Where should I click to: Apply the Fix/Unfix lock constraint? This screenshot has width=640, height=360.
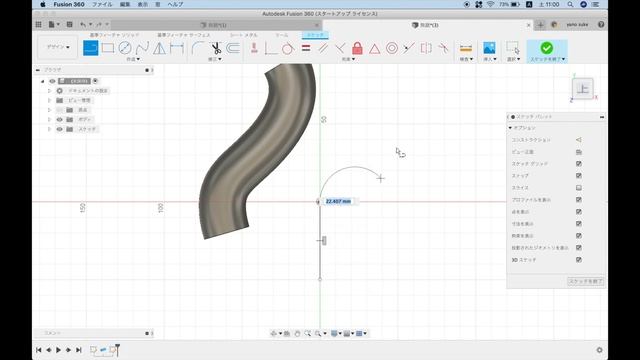point(357,48)
